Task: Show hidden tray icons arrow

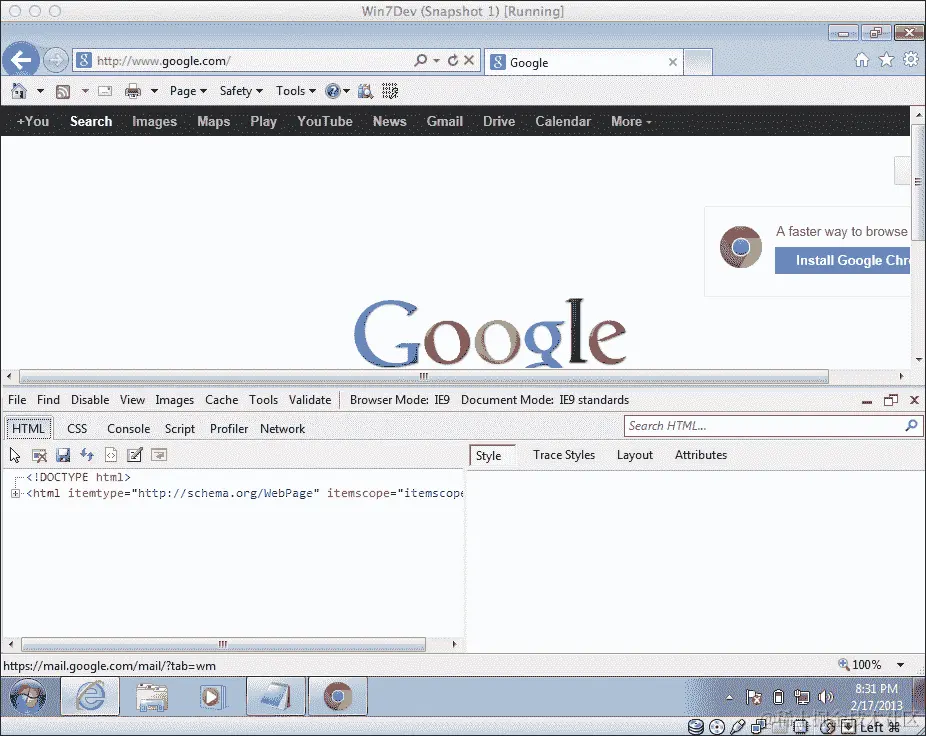Action: pyautogui.click(x=730, y=698)
